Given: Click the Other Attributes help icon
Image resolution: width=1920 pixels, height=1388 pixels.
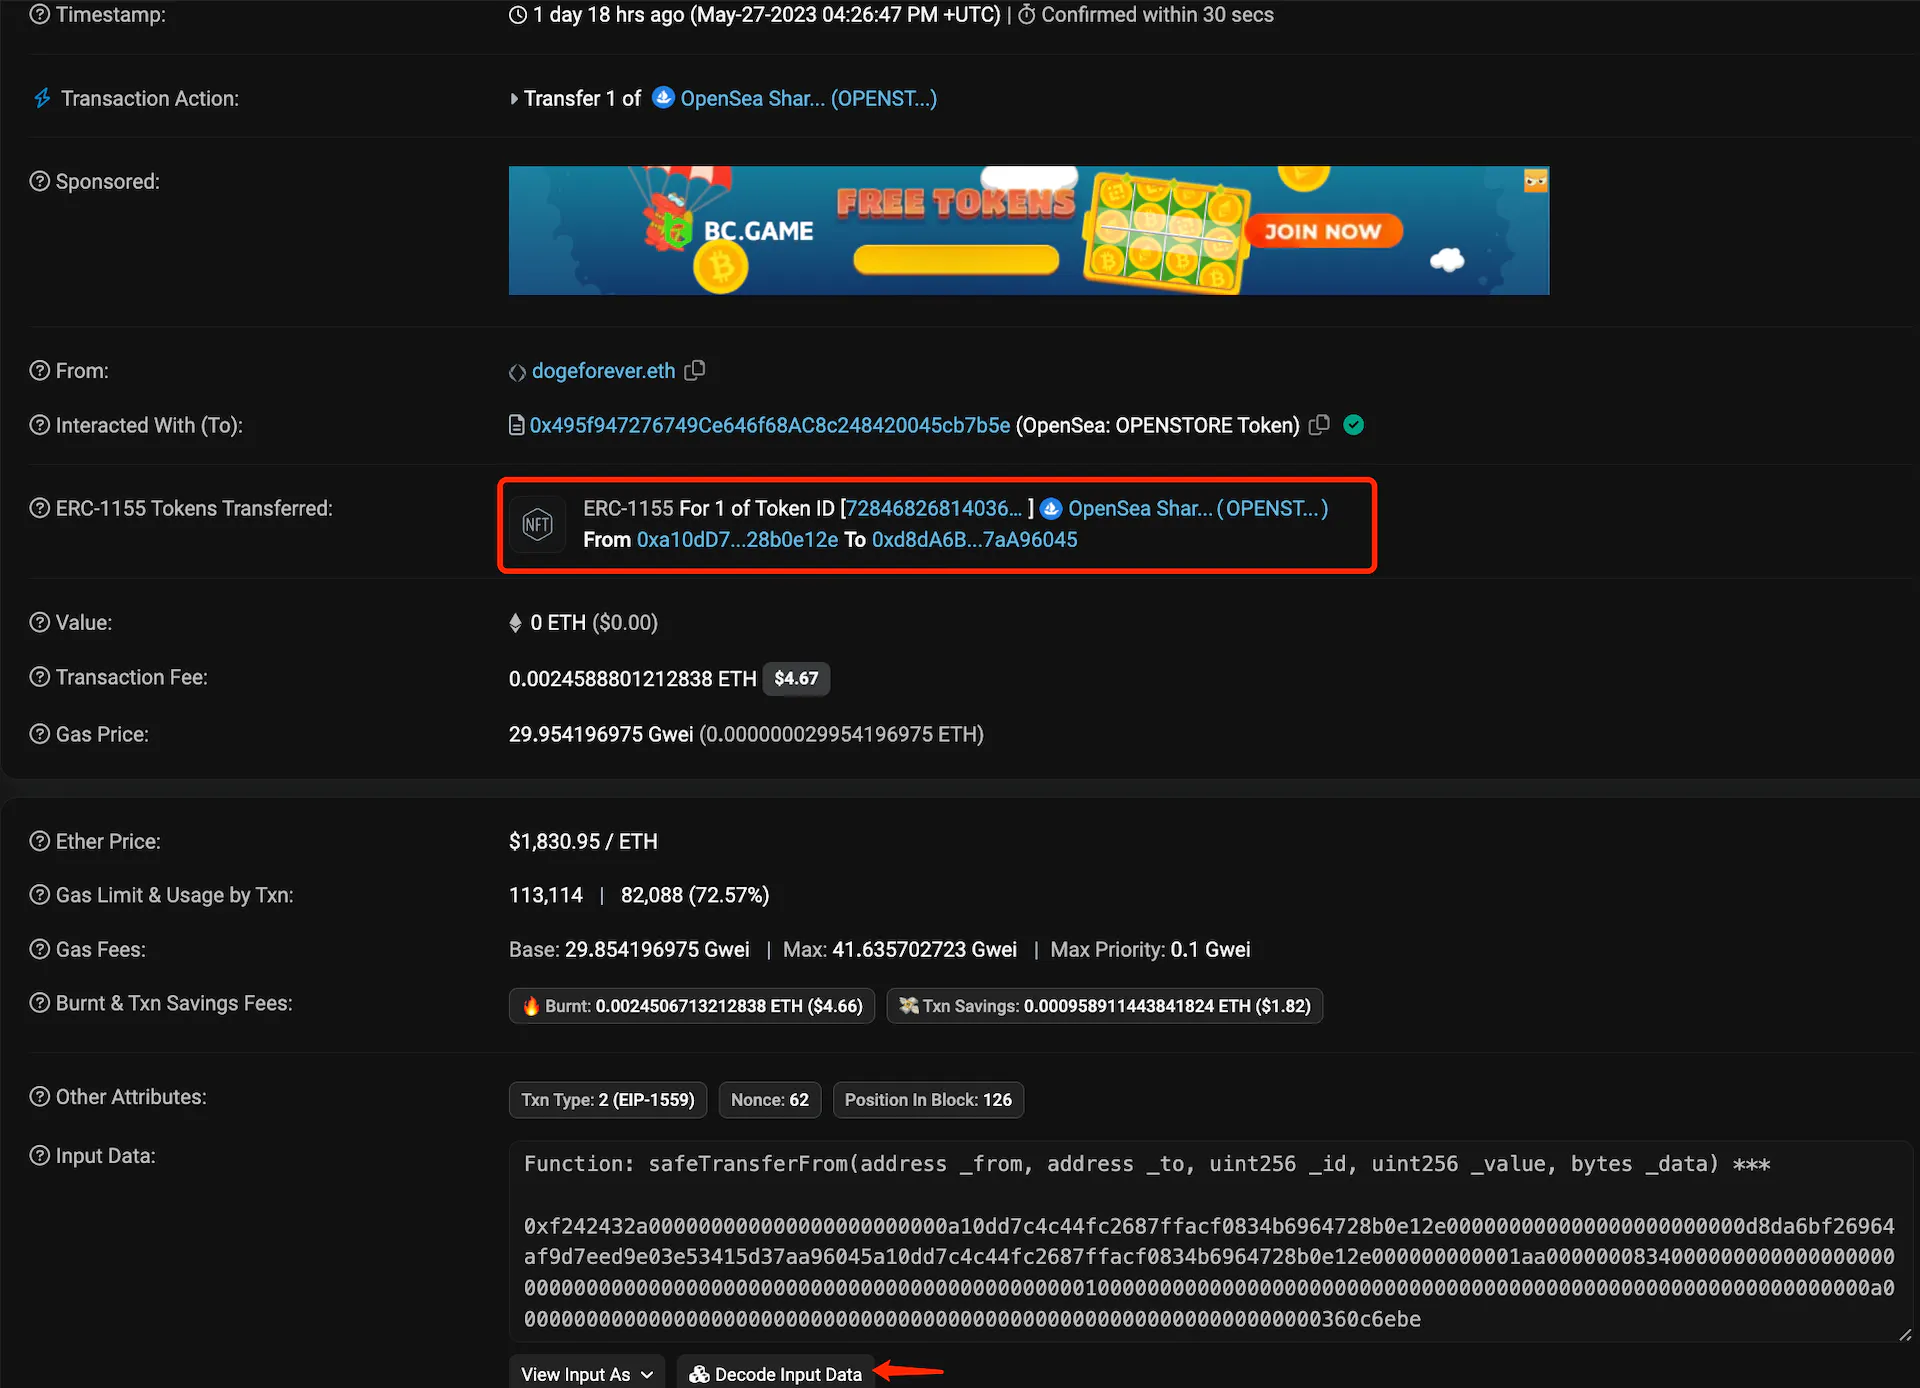Looking at the screenshot, I should click(39, 1097).
